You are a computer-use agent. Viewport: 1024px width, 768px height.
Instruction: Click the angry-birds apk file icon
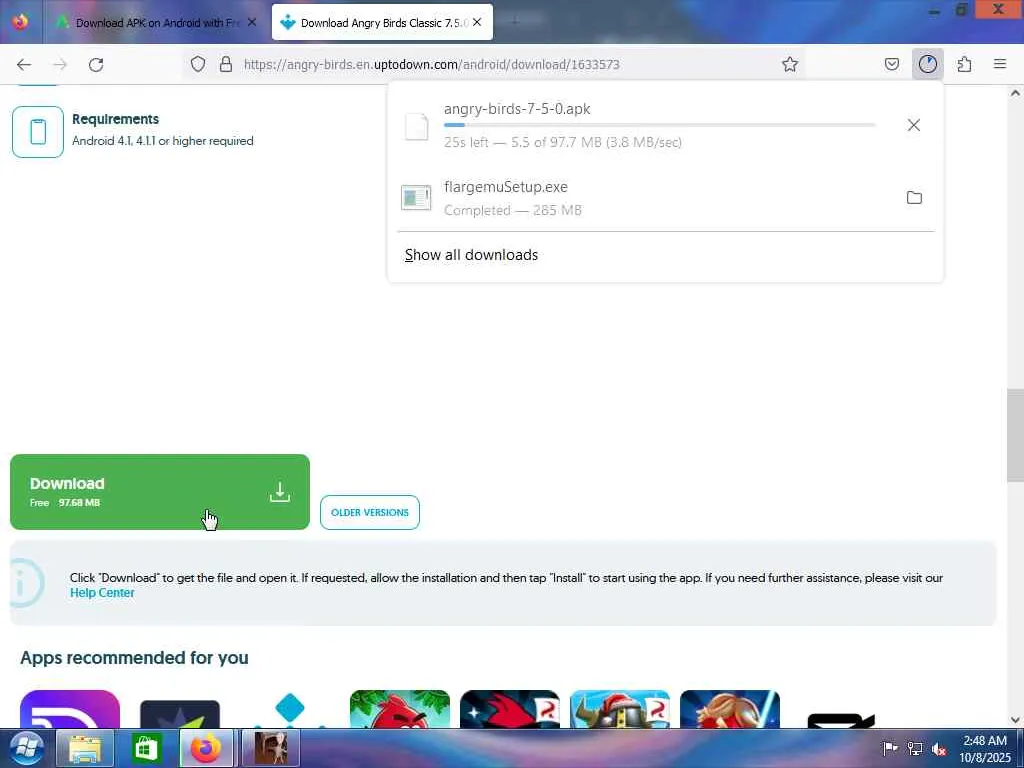click(416, 126)
